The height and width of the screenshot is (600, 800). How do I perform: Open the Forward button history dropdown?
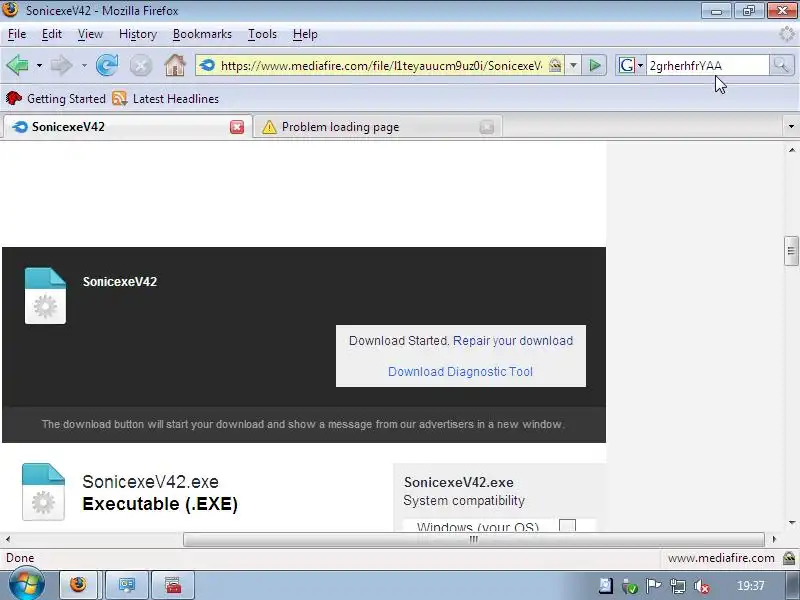coord(84,66)
